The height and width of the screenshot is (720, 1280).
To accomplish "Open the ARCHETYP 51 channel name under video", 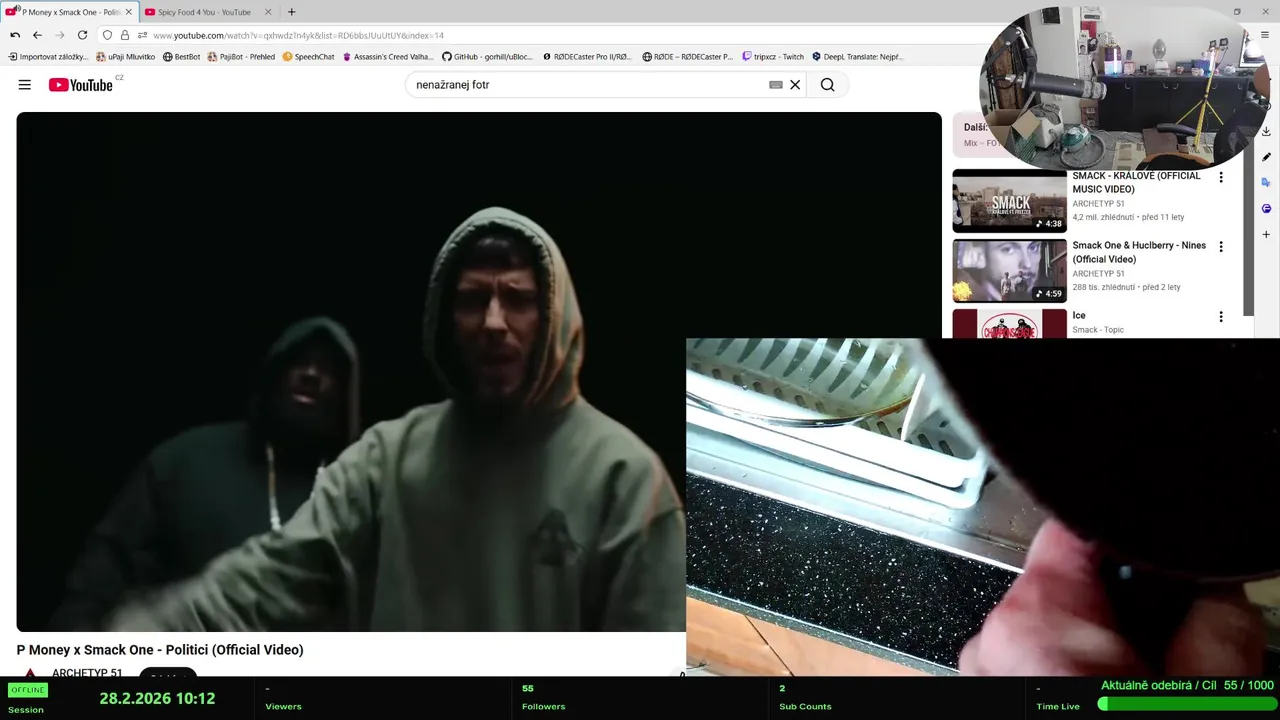I will pos(87,673).
